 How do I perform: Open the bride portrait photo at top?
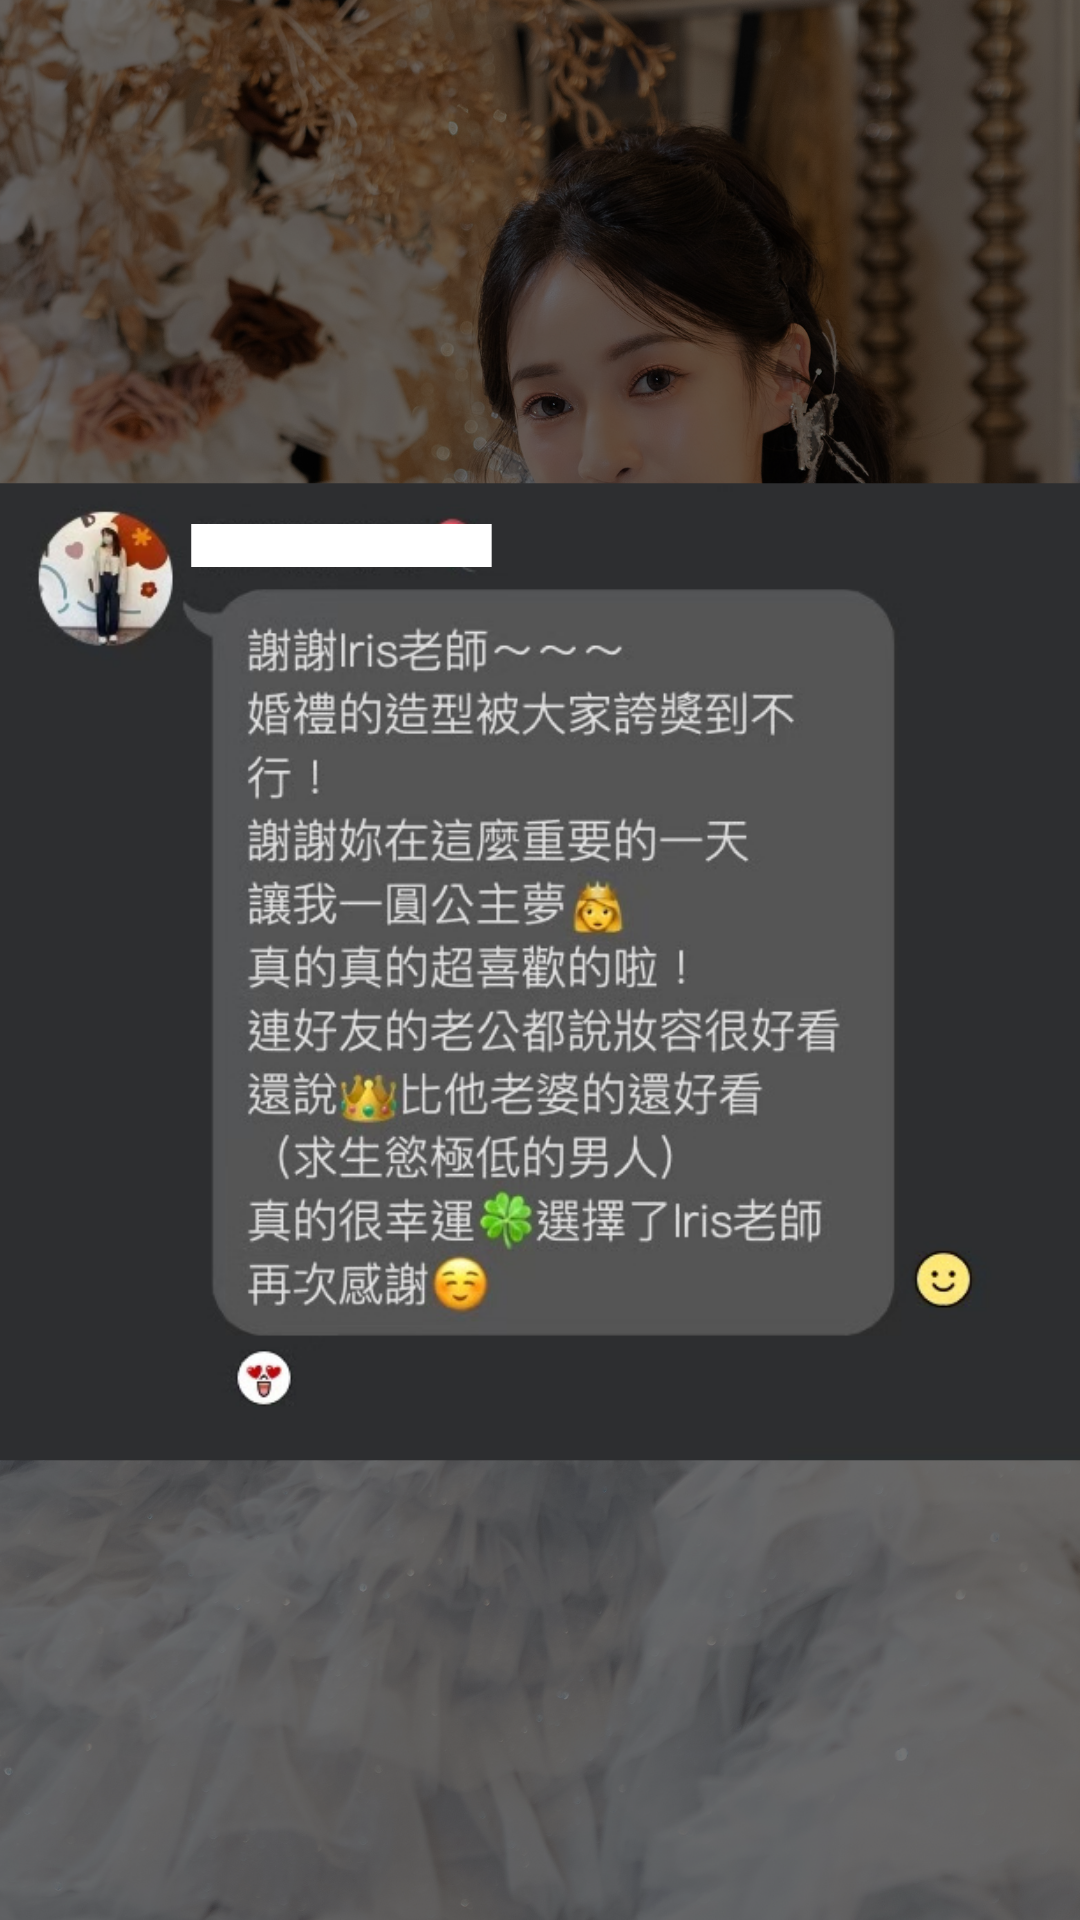(x=540, y=241)
